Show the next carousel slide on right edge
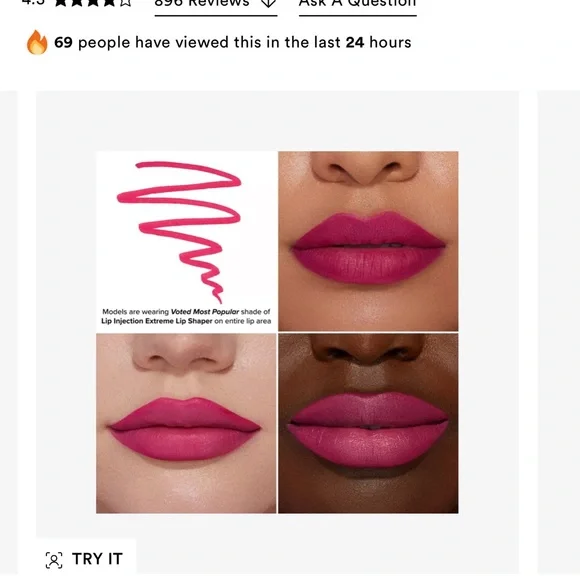580x580 pixels. [x=559, y=332]
